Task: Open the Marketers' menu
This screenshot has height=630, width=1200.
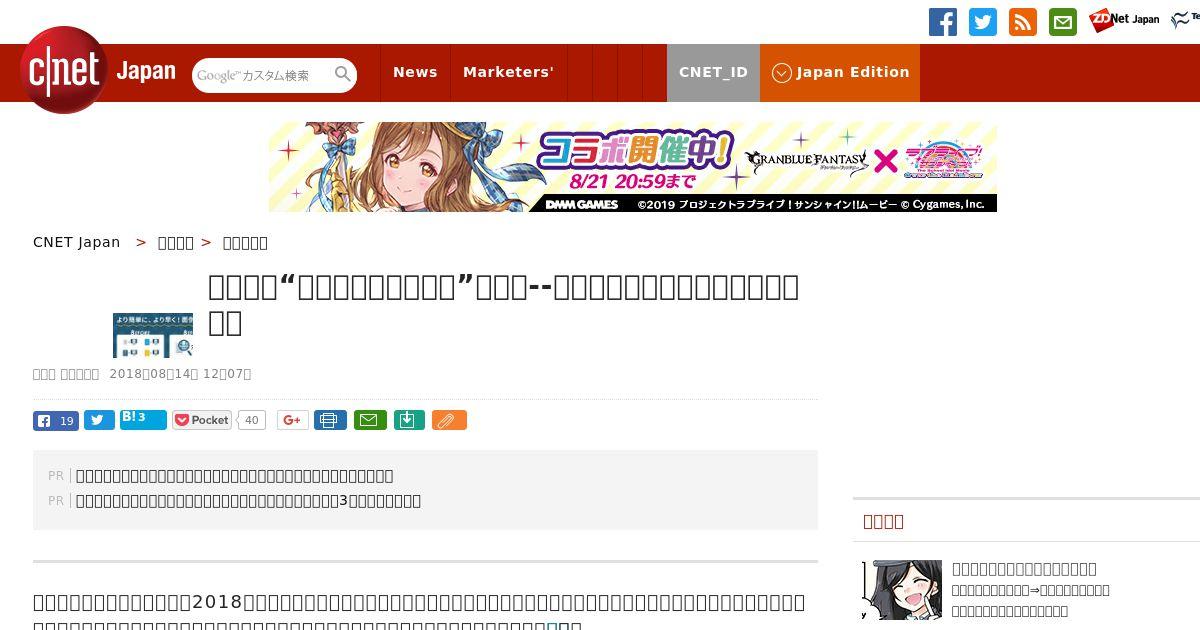Action: click(508, 72)
